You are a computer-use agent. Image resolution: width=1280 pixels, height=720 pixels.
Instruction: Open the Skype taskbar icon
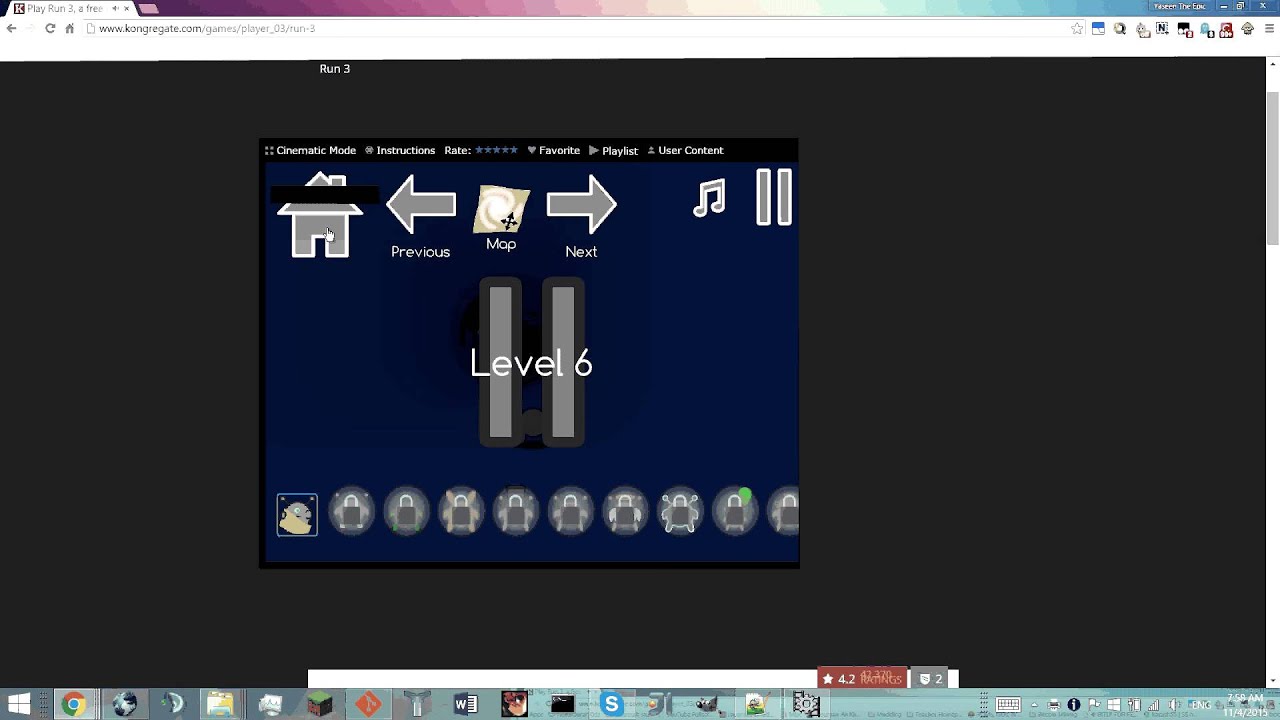coord(612,705)
